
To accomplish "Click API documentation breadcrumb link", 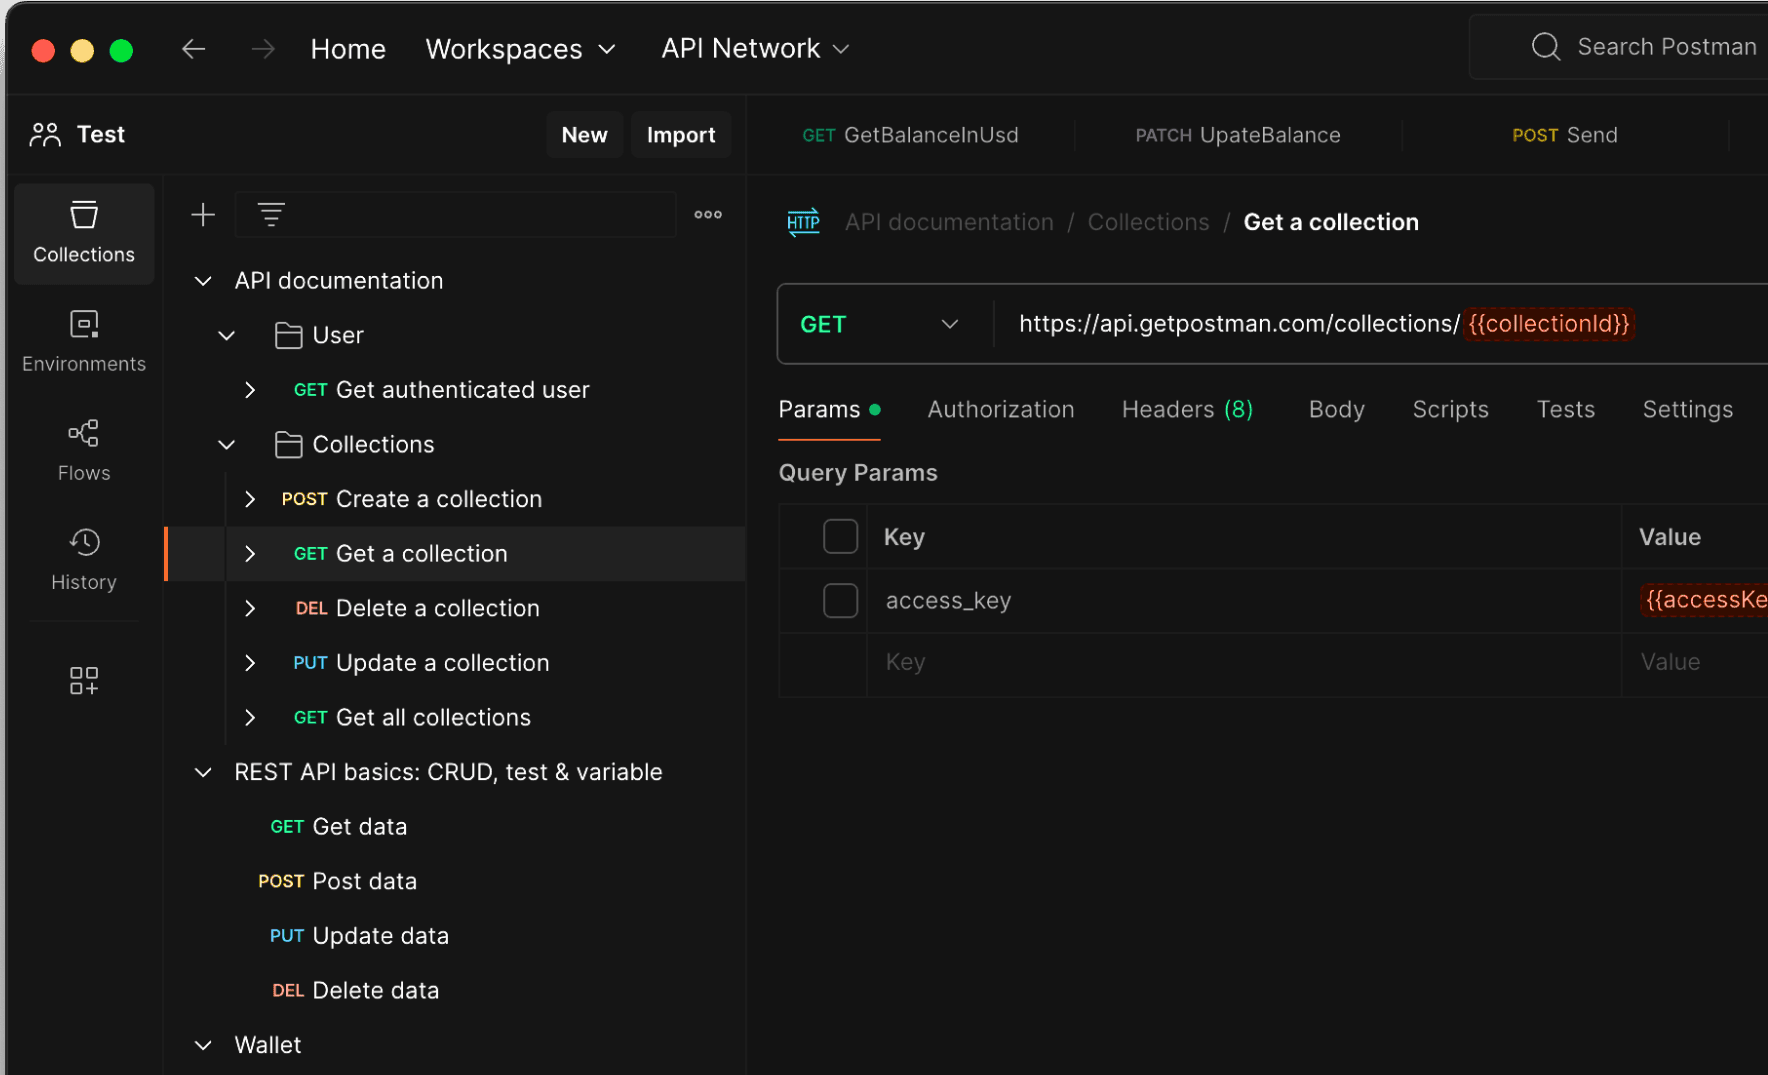I will [x=949, y=222].
